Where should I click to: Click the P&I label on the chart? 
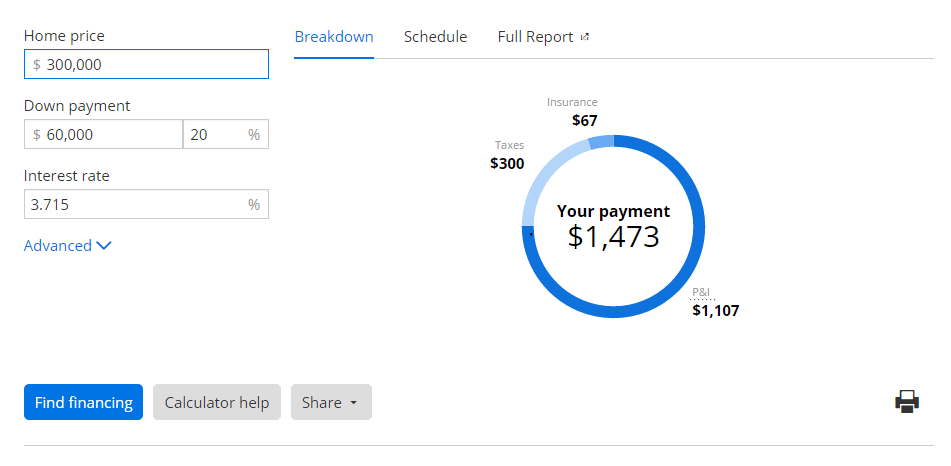pyautogui.click(x=701, y=292)
